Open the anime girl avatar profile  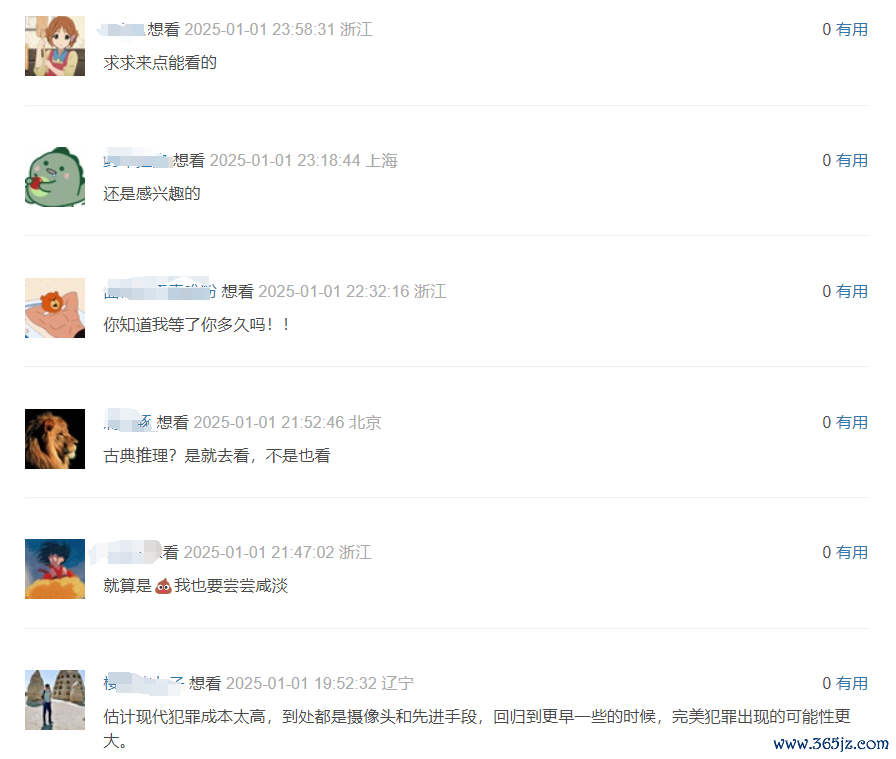(x=55, y=46)
